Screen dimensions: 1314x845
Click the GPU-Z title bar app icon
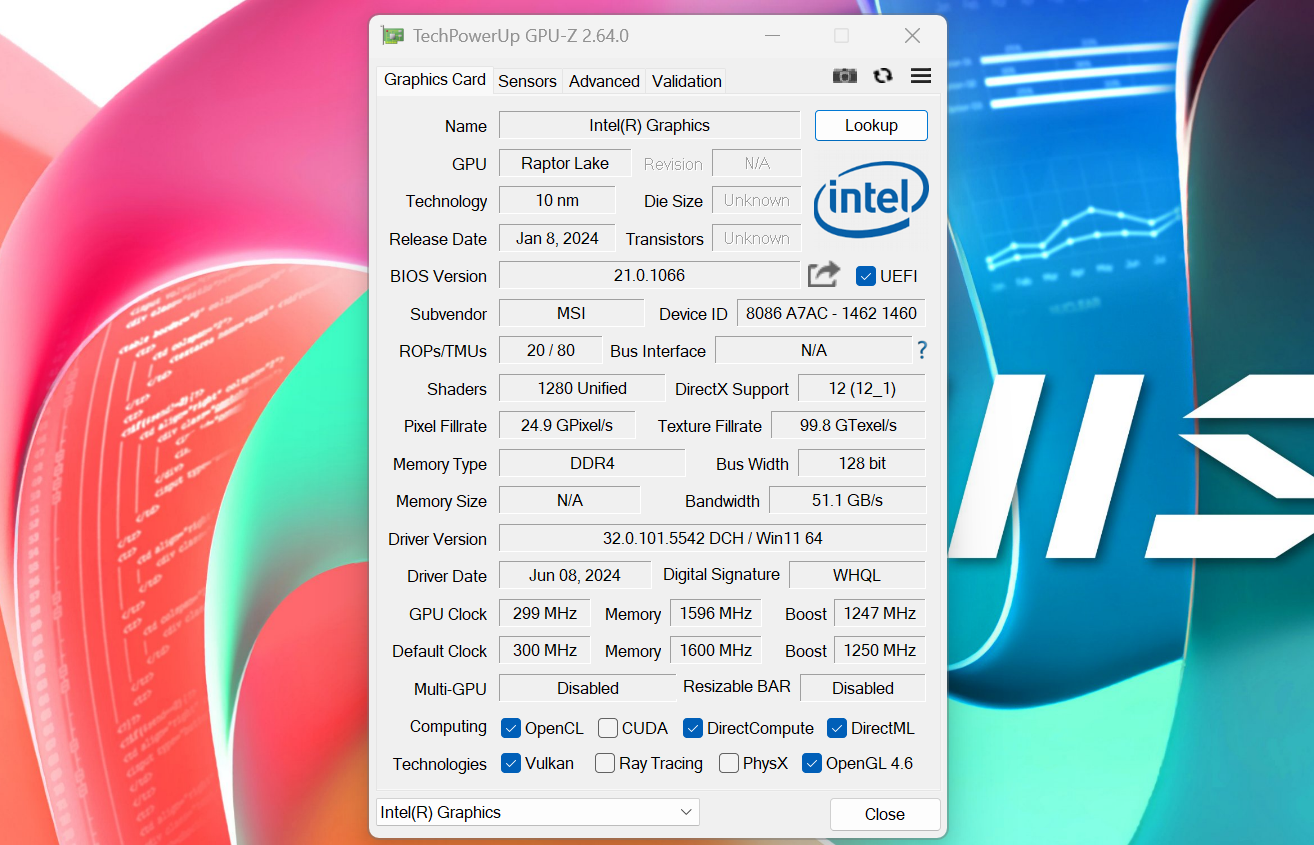(393, 36)
